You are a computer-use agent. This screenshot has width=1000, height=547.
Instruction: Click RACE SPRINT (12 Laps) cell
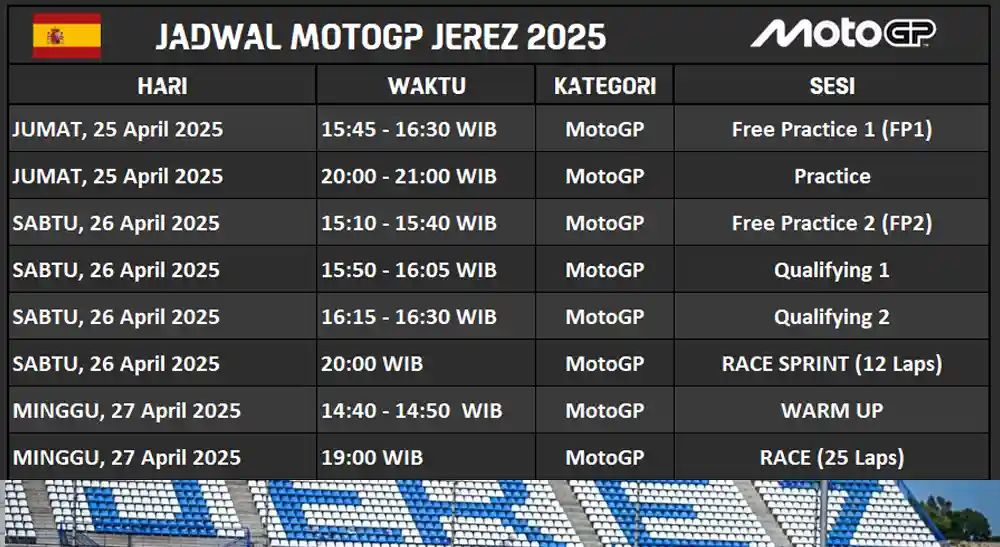[832, 363]
